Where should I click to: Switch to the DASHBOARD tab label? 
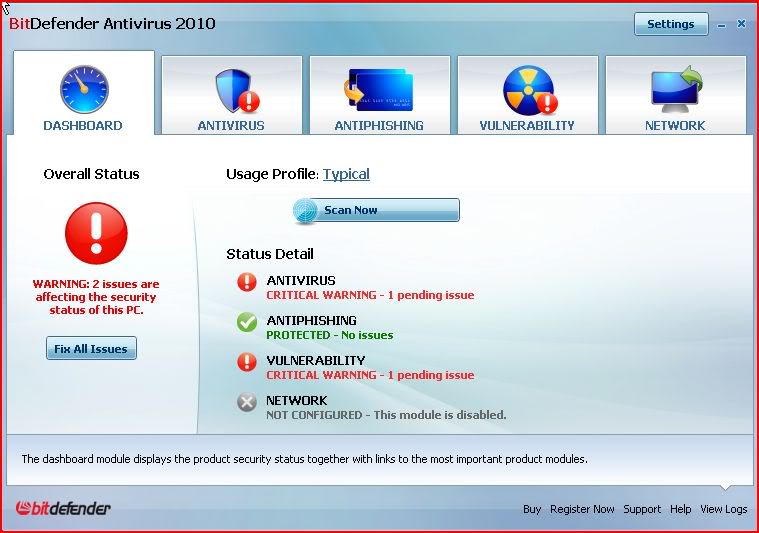pyautogui.click(x=83, y=126)
